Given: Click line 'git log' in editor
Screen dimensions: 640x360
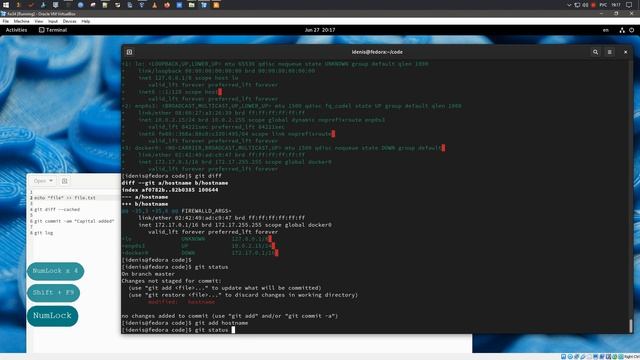Looking at the screenshot, I should [43, 233].
